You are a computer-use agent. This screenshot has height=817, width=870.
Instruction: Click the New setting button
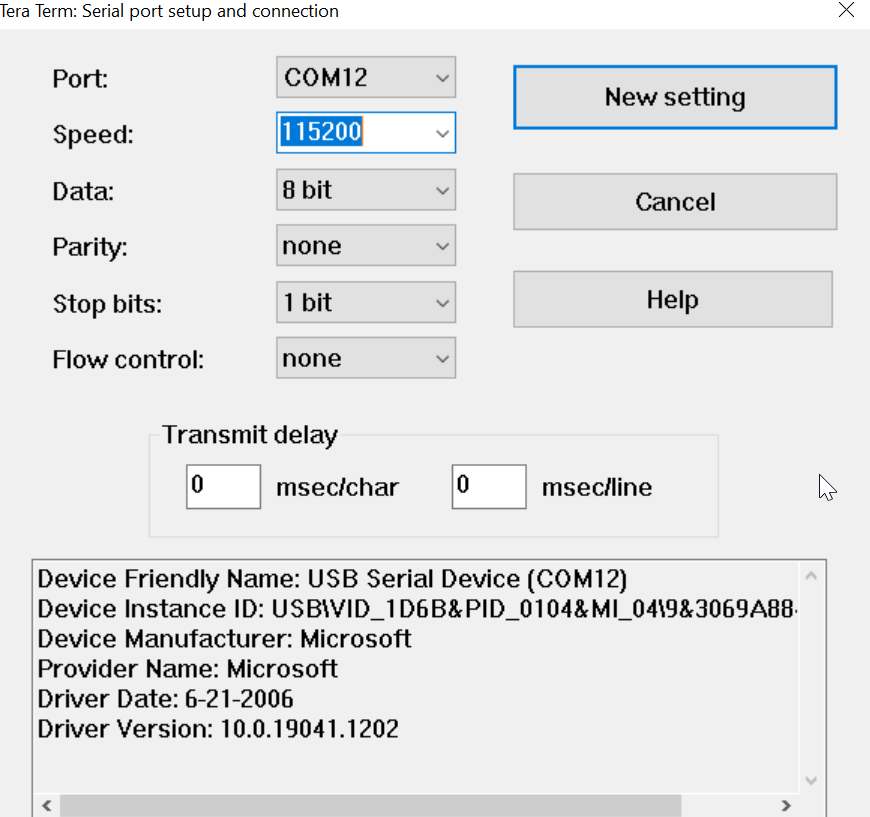(x=675, y=97)
